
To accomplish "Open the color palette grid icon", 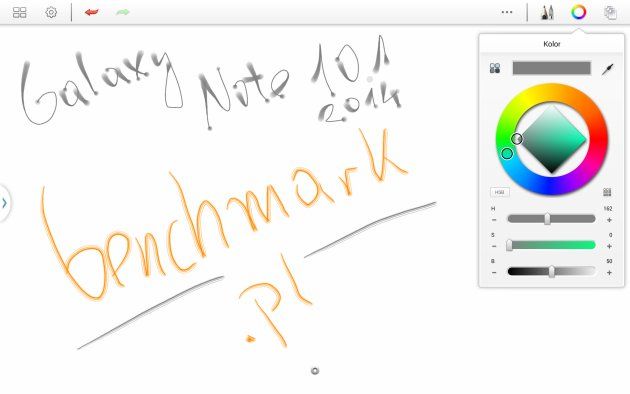I will [x=607, y=192].
